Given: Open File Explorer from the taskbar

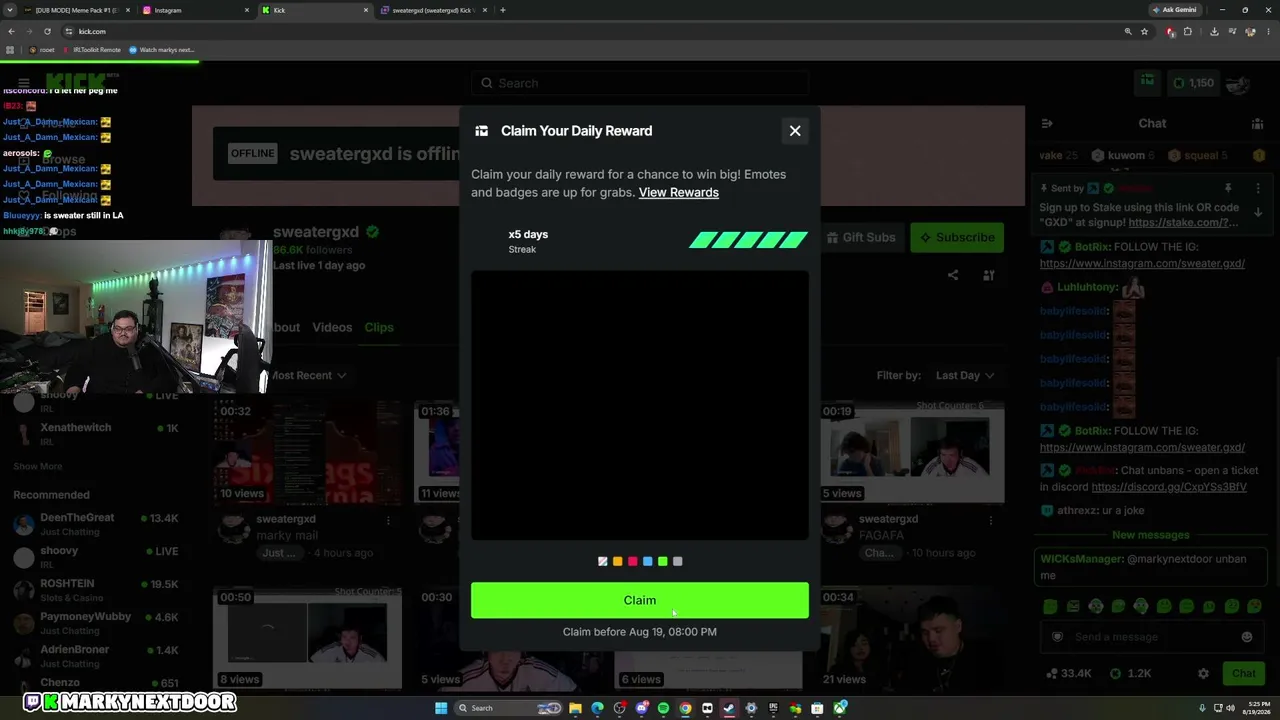Looking at the screenshot, I should click(575, 708).
